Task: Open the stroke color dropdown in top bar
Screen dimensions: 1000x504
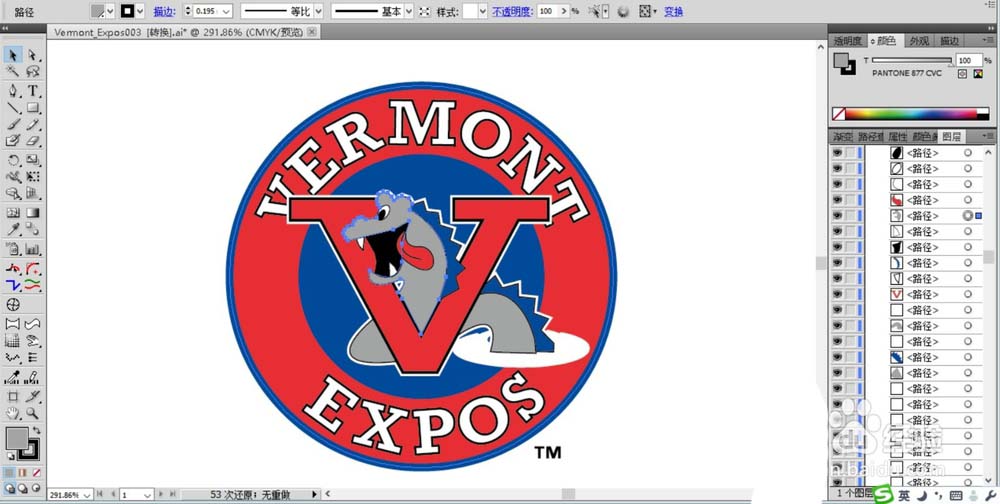Action: (x=140, y=11)
